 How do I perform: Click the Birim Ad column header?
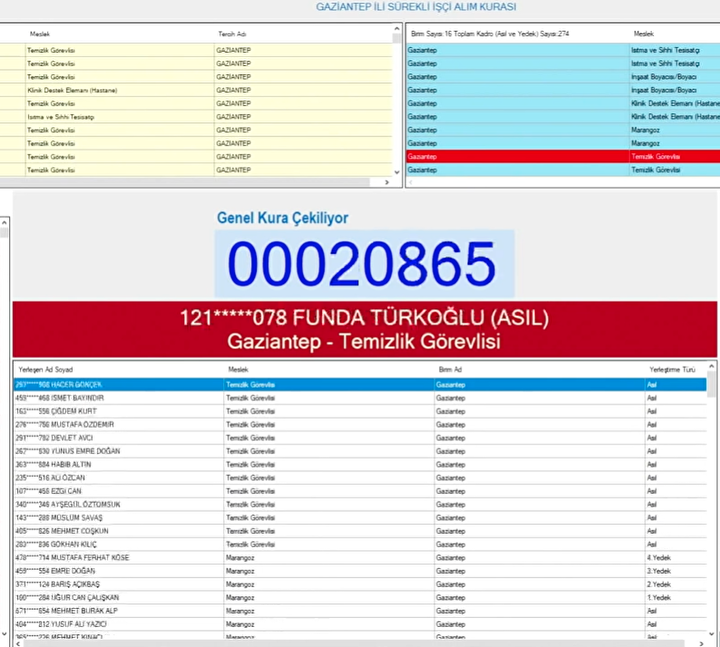coord(450,370)
